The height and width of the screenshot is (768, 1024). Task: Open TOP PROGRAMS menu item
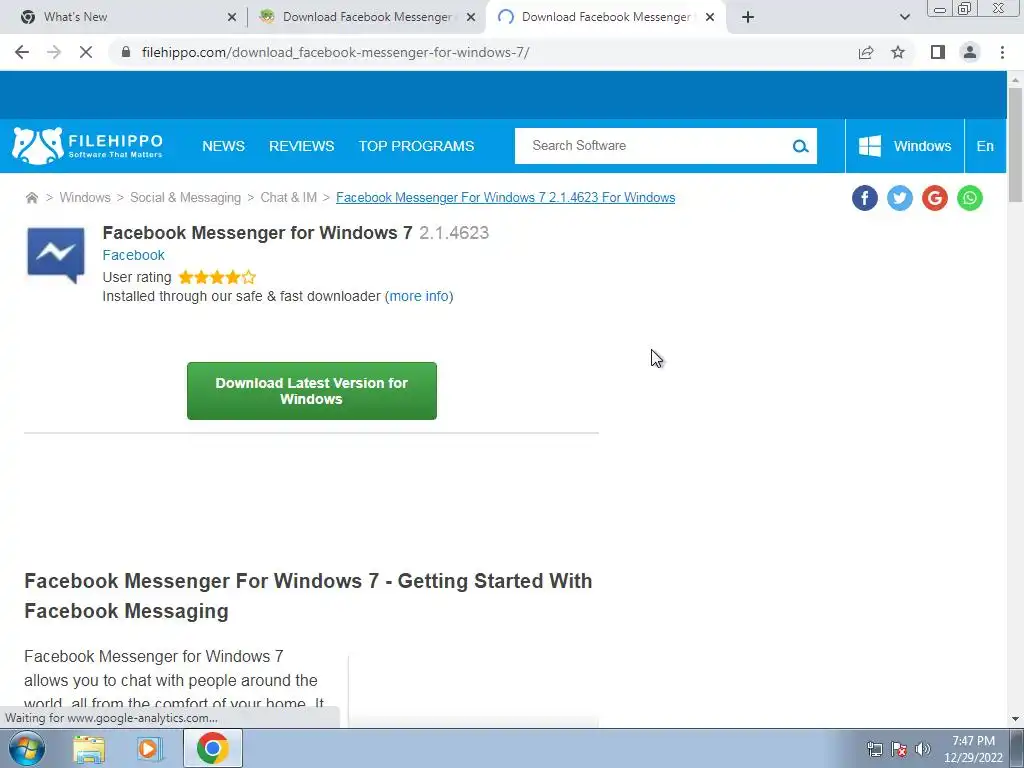[x=416, y=146]
